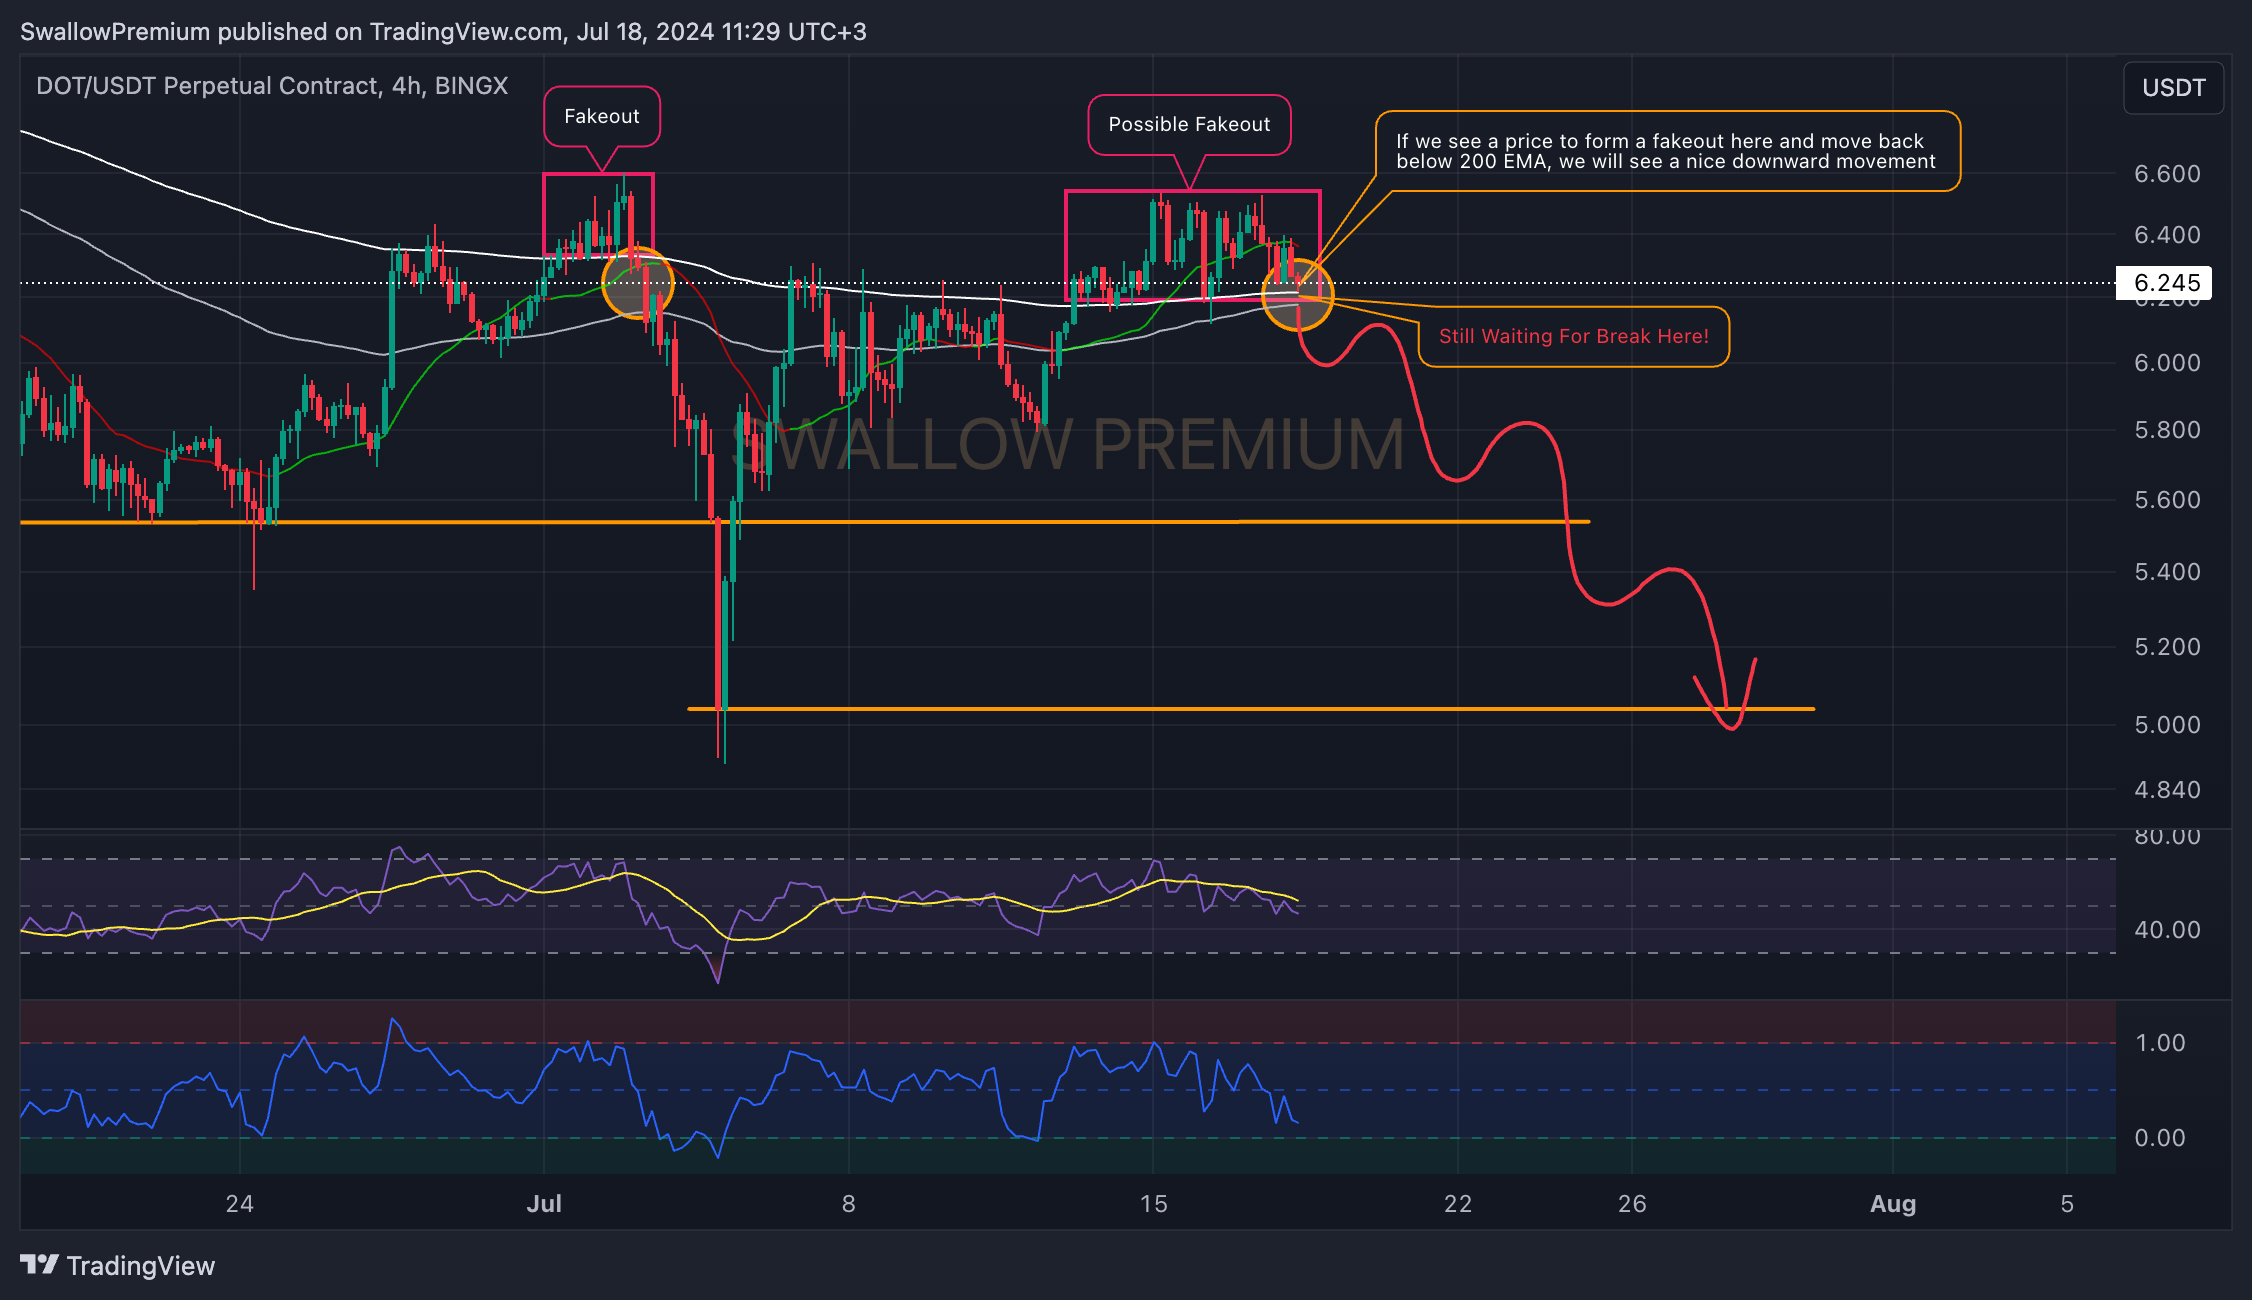Click the TradingView logo icon
The width and height of the screenshot is (2252, 1300).
coord(40,1265)
